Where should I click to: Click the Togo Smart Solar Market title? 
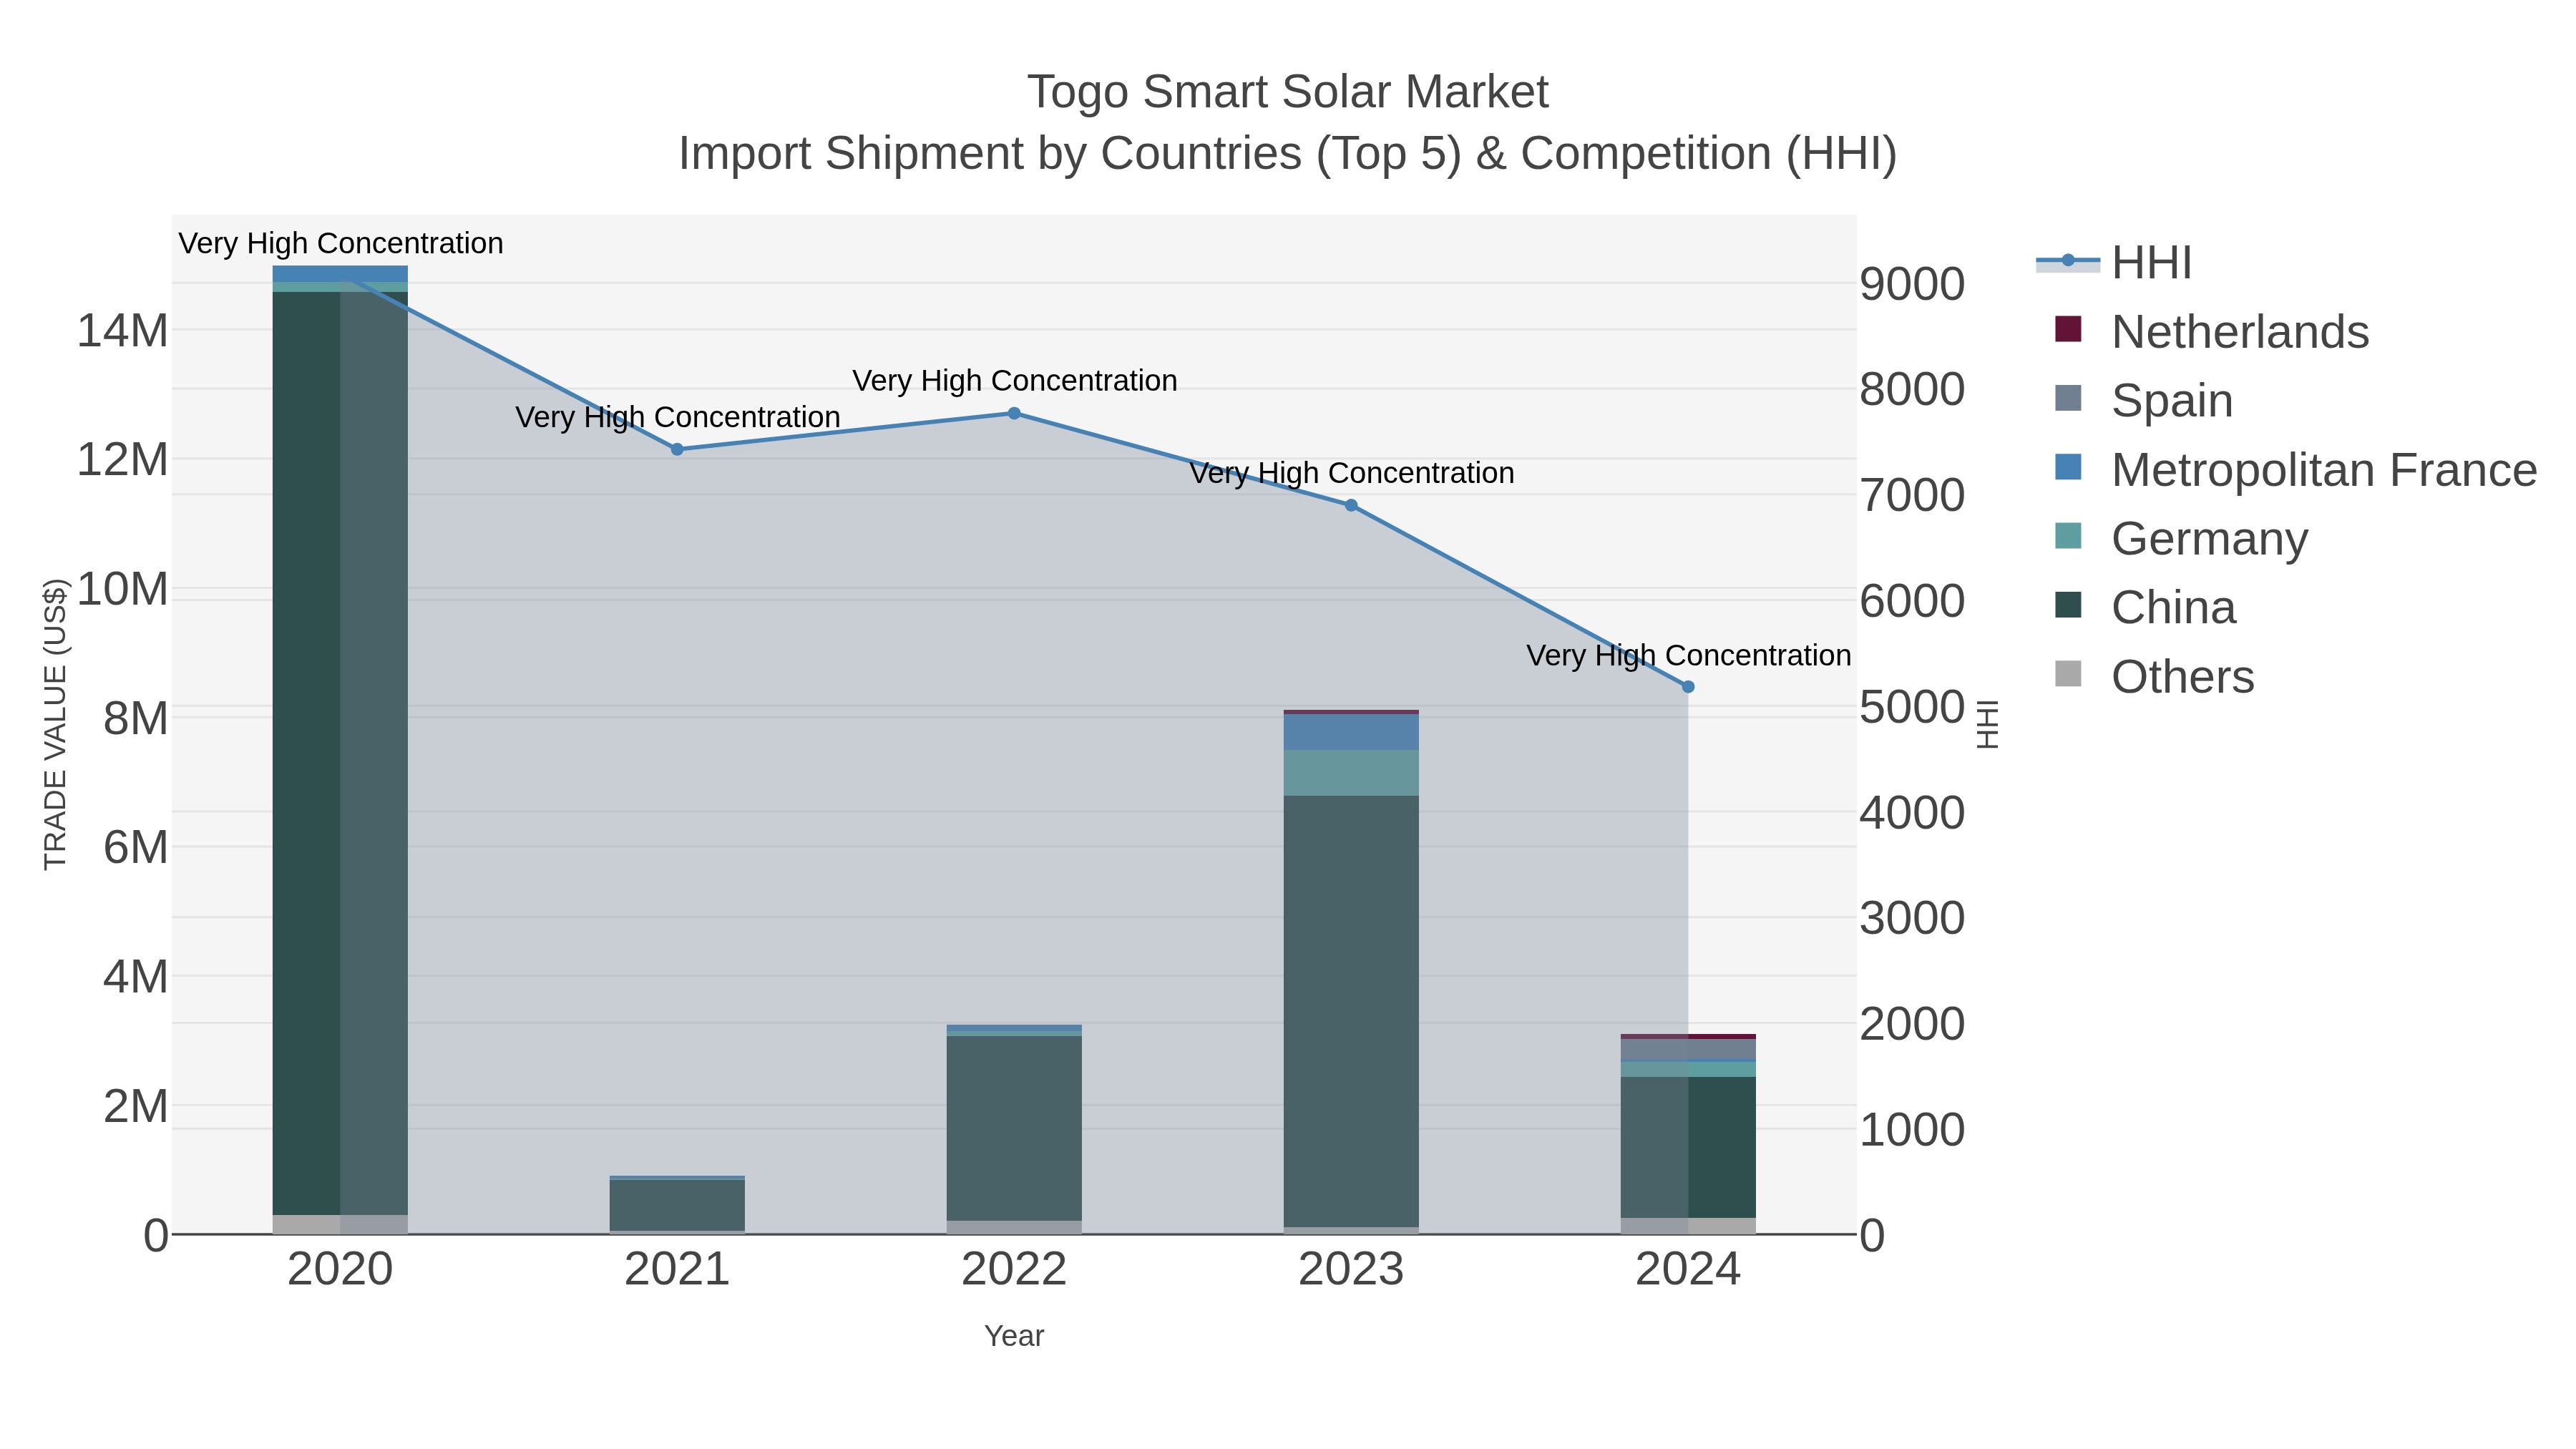(1288, 92)
